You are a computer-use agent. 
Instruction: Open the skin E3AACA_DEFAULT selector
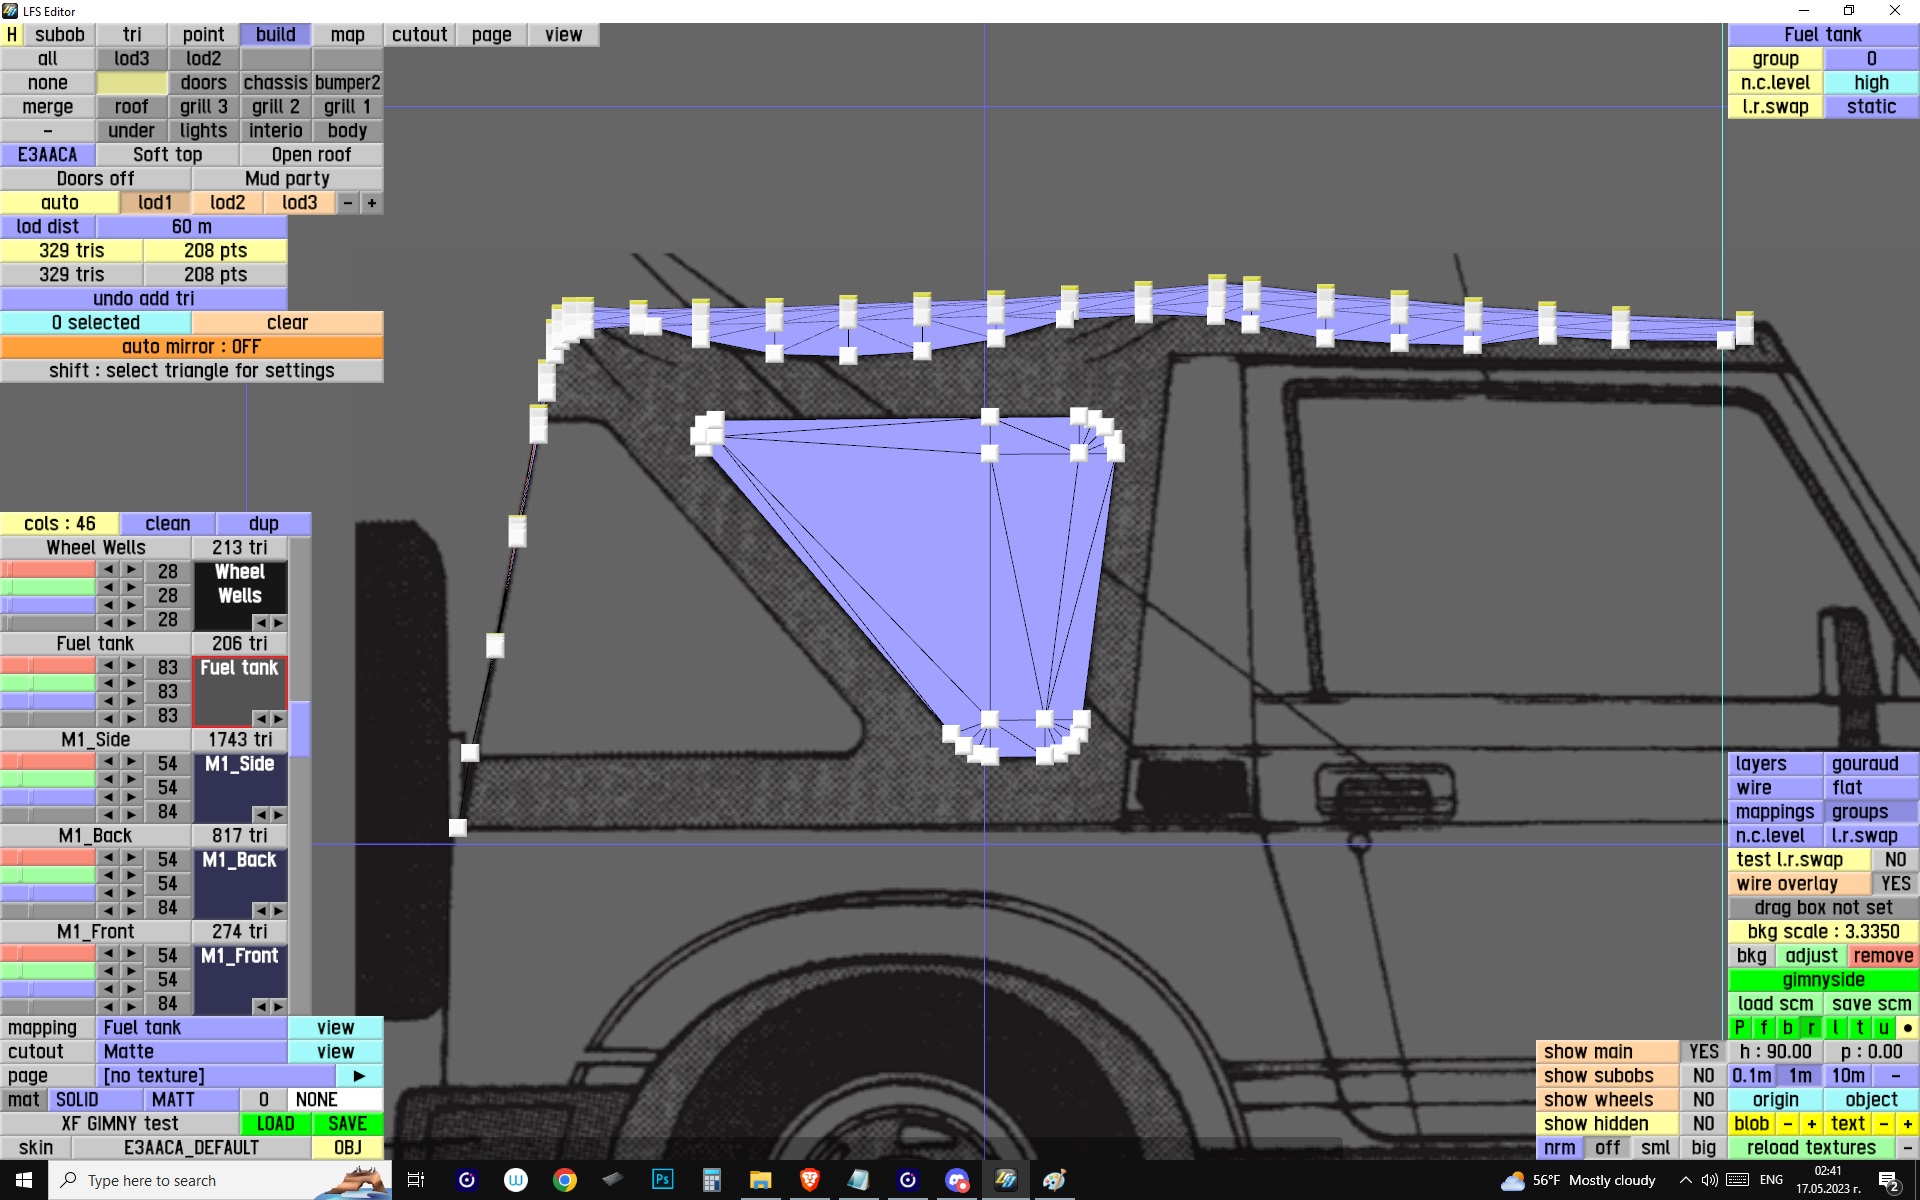point(191,1147)
